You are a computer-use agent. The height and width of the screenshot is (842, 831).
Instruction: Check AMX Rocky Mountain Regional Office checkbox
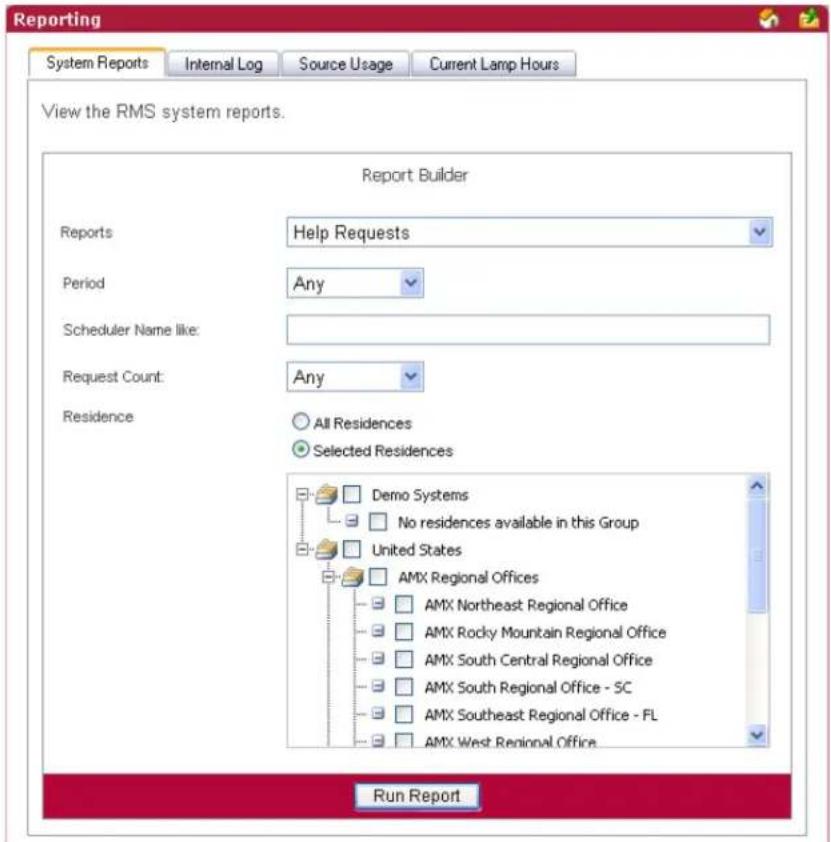(404, 632)
